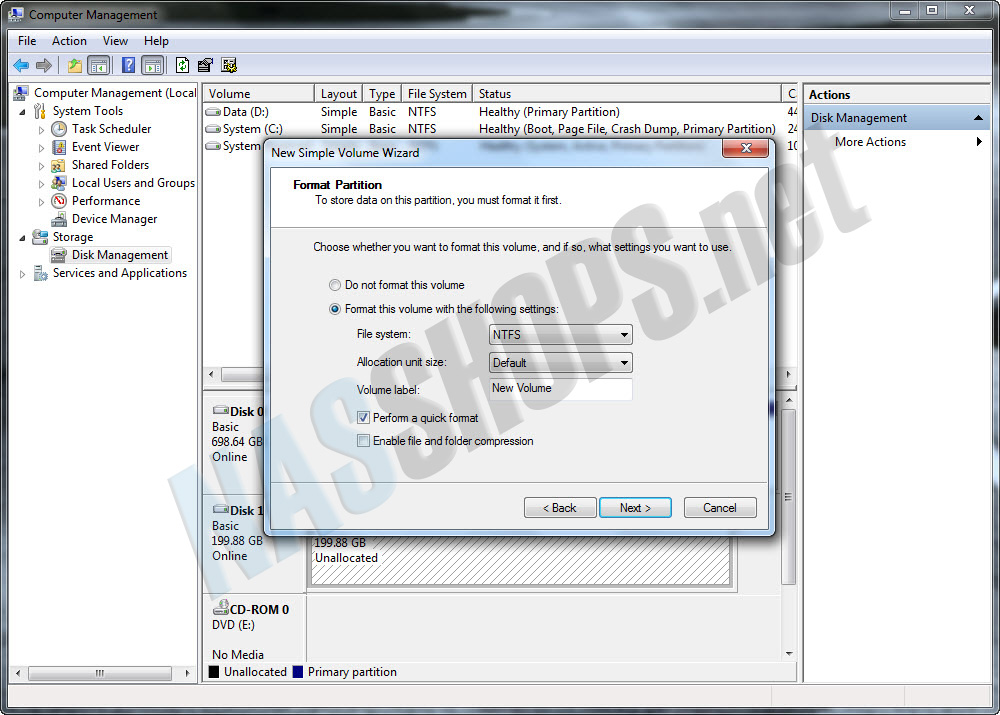Viewport: 1000px width, 715px height.
Task: Click the Device Manager icon
Action: point(59,219)
